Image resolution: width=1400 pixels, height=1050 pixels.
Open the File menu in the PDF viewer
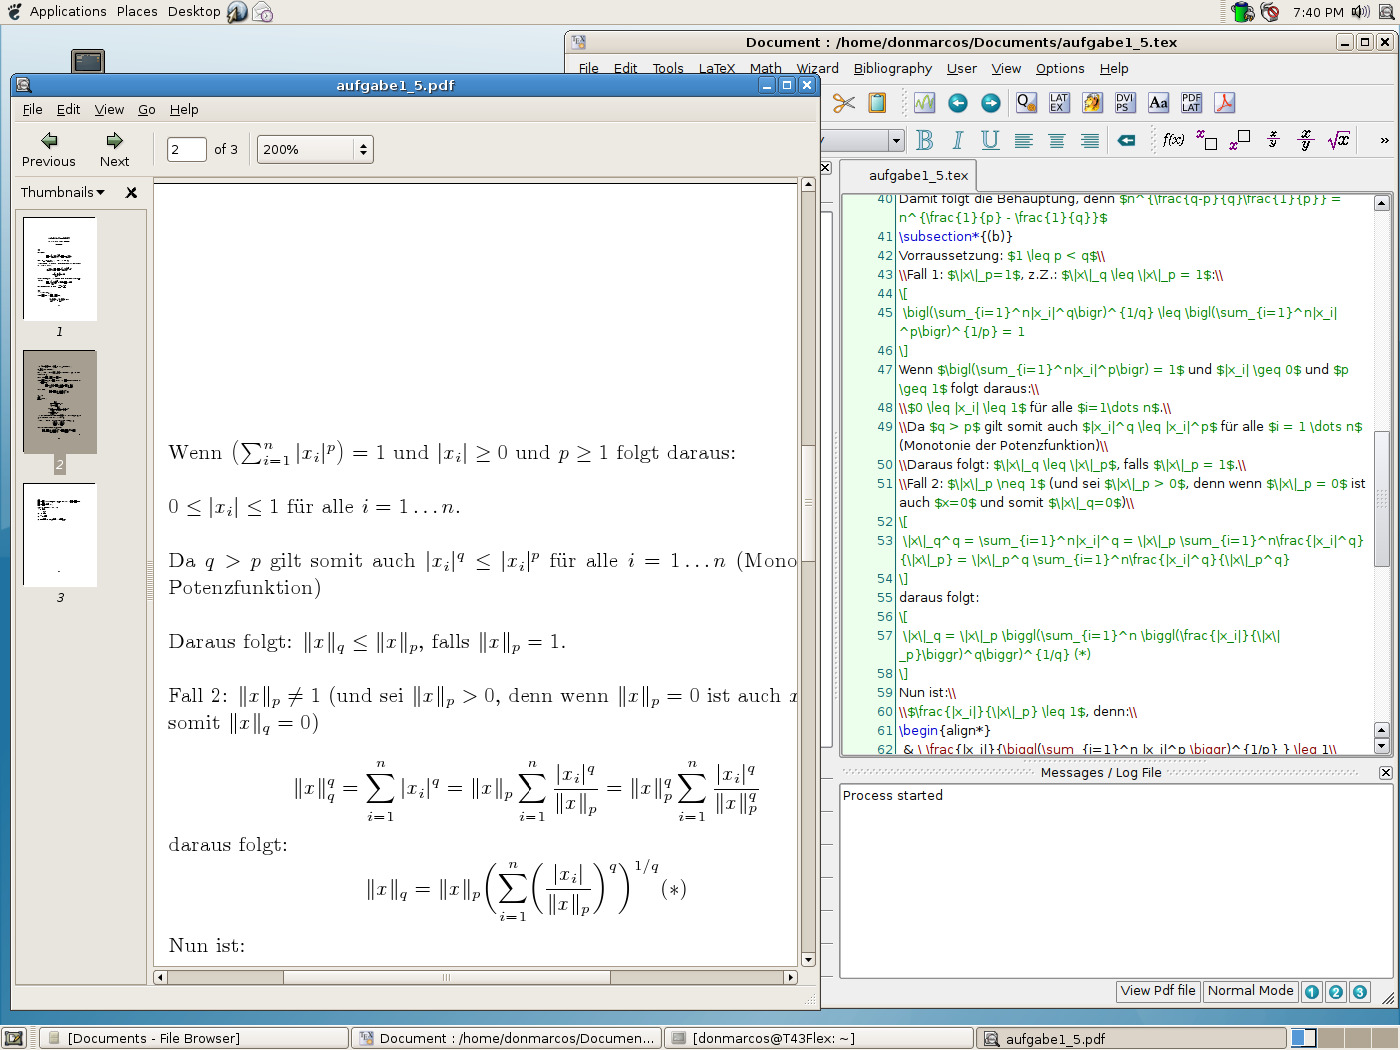(x=32, y=110)
